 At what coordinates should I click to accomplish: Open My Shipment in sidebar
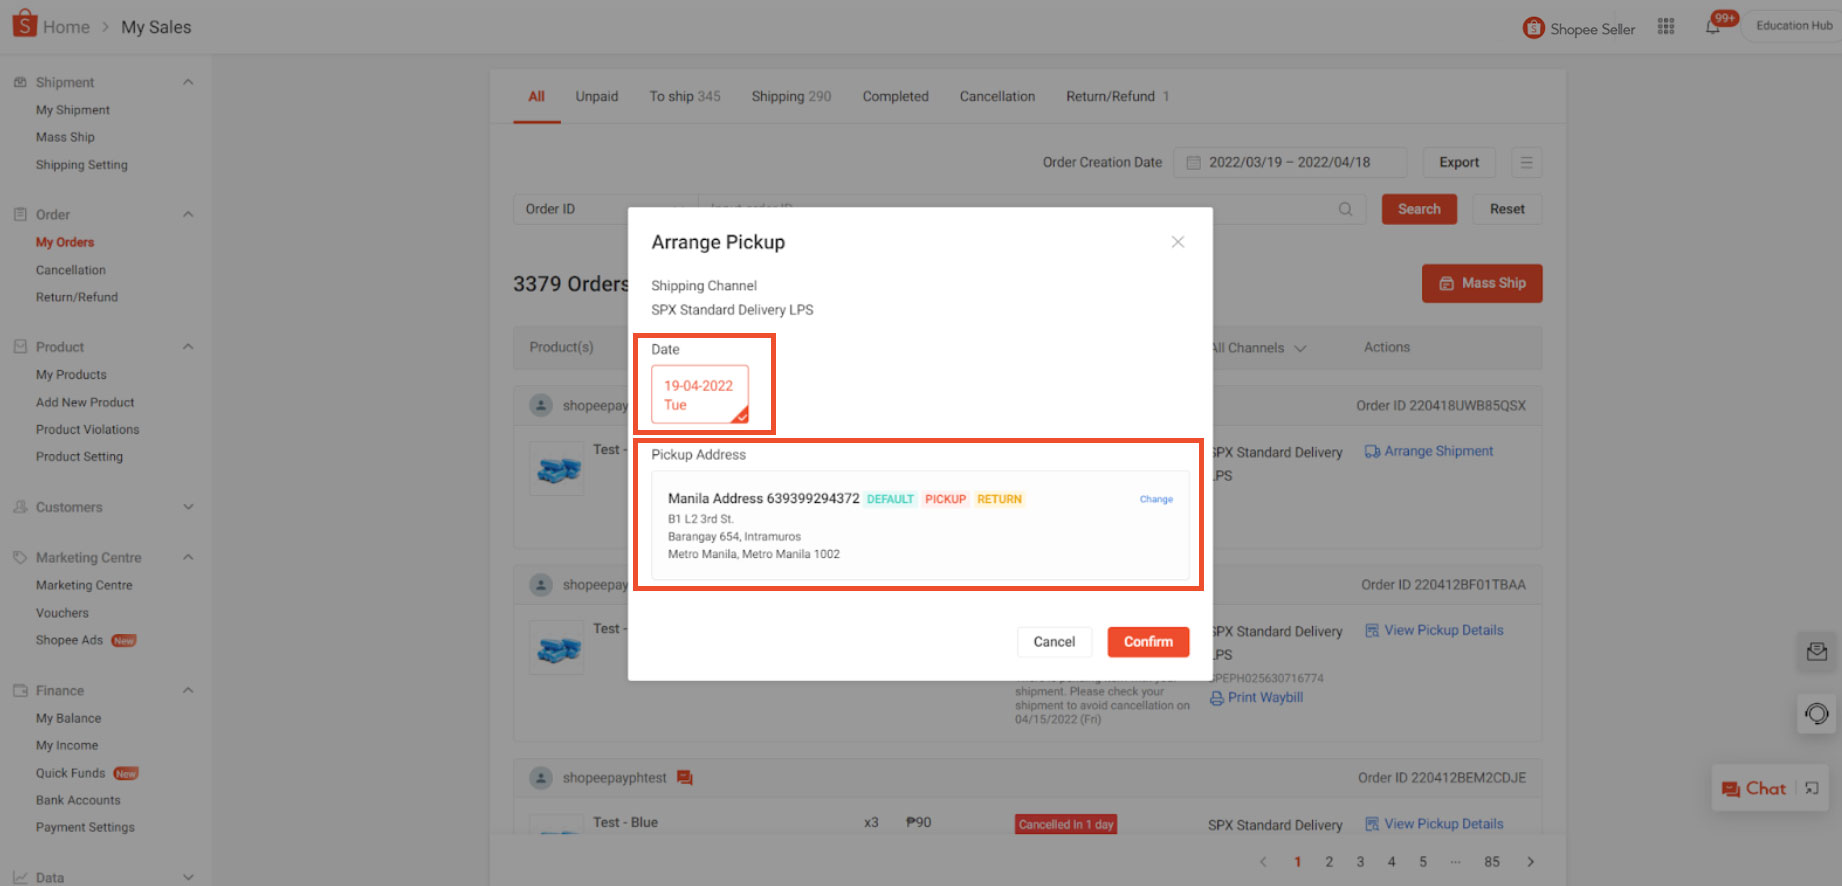point(73,110)
